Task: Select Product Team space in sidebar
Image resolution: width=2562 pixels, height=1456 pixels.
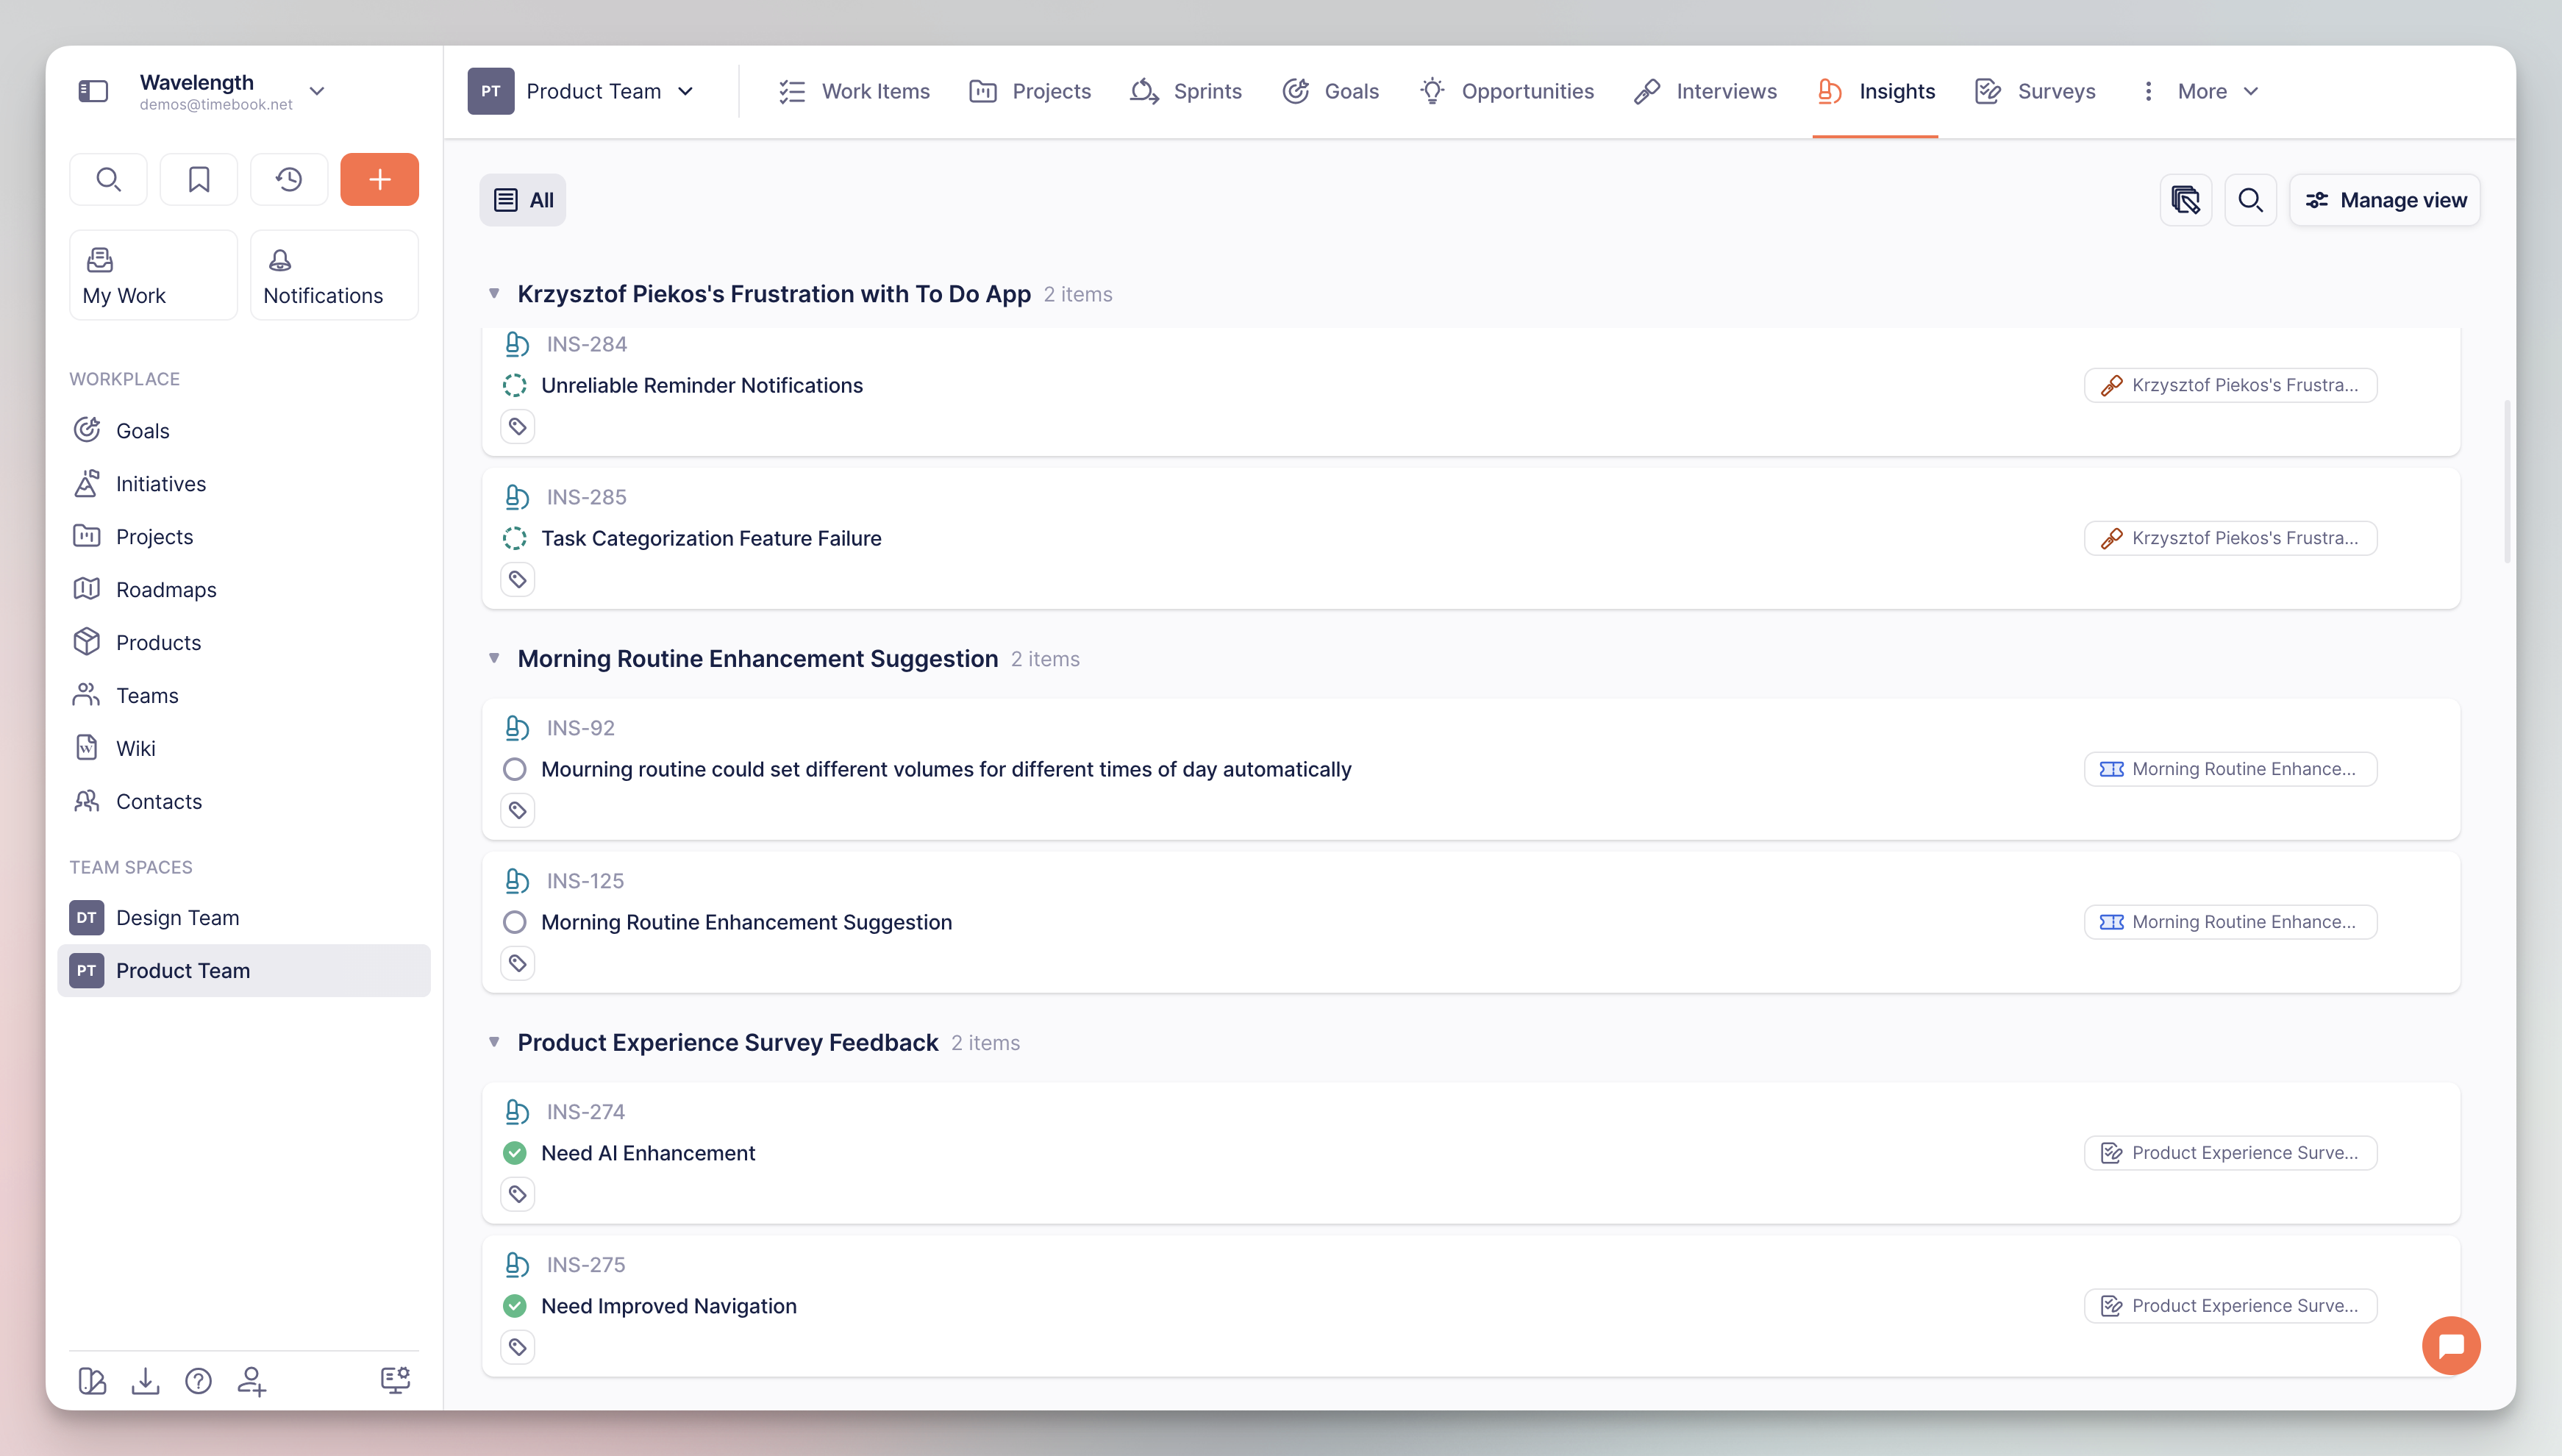Action: point(243,970)
